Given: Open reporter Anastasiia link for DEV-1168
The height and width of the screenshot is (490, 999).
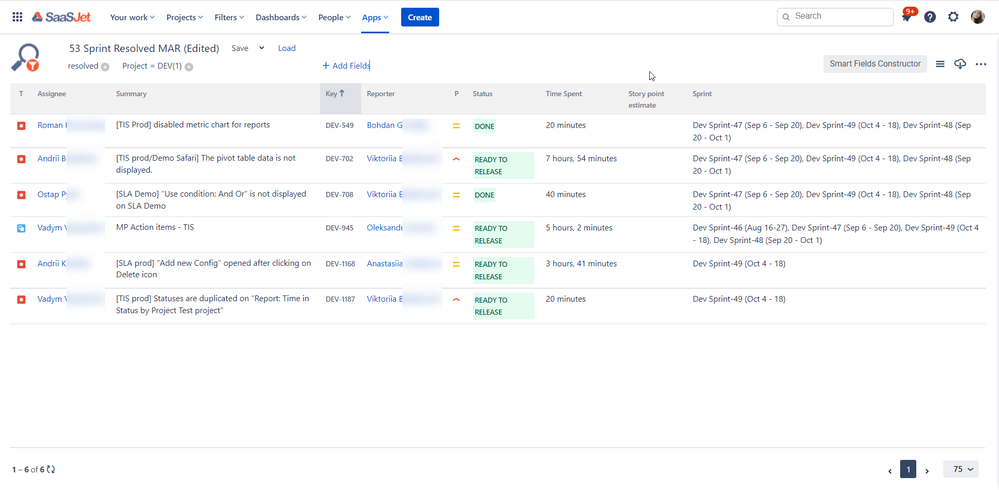Looking at the screenshot, I should coord(385,263).
